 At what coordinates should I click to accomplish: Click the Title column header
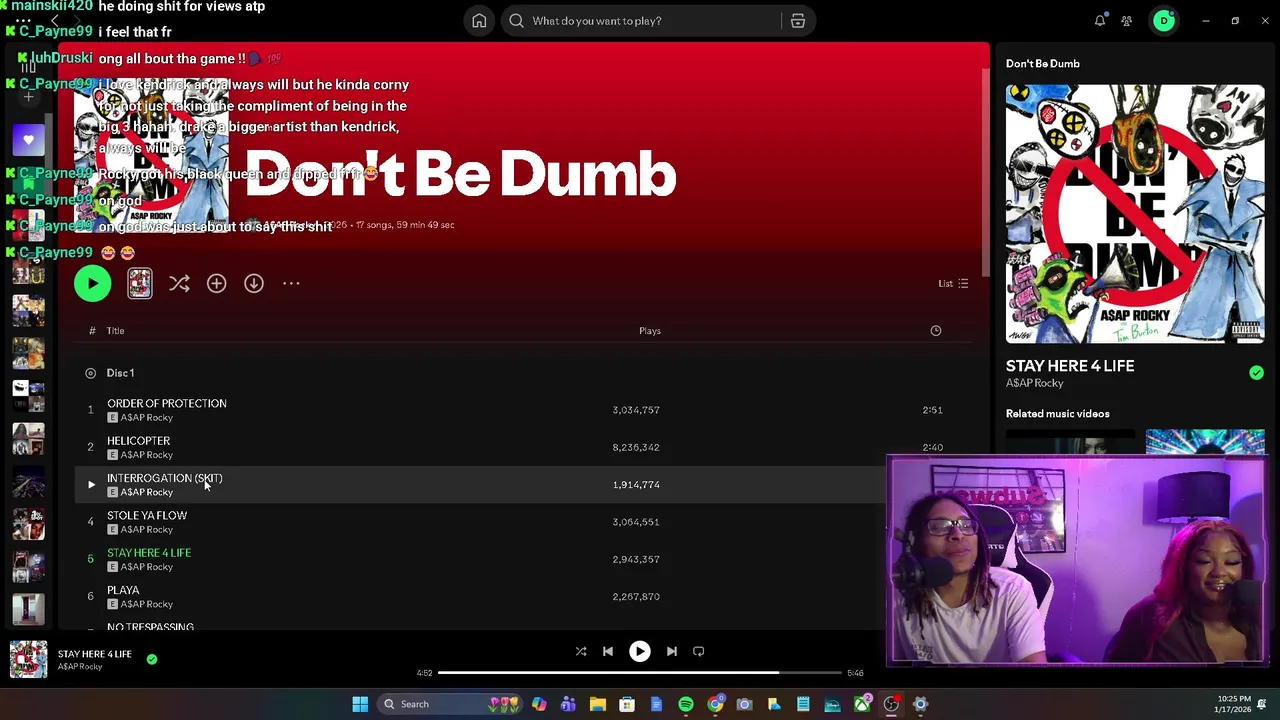tap(115, 331)
